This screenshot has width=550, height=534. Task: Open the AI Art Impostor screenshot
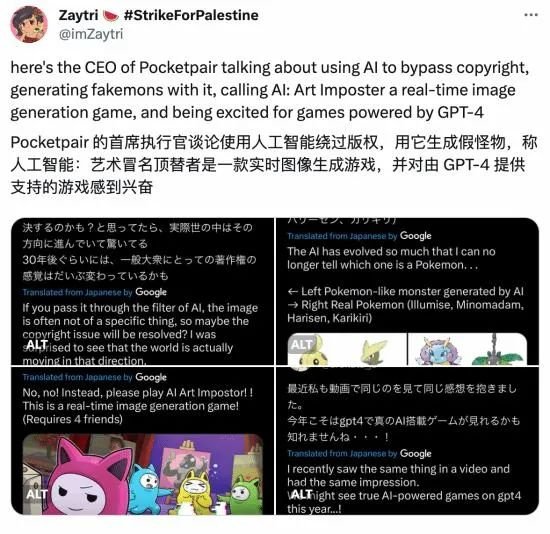point(142,441)
